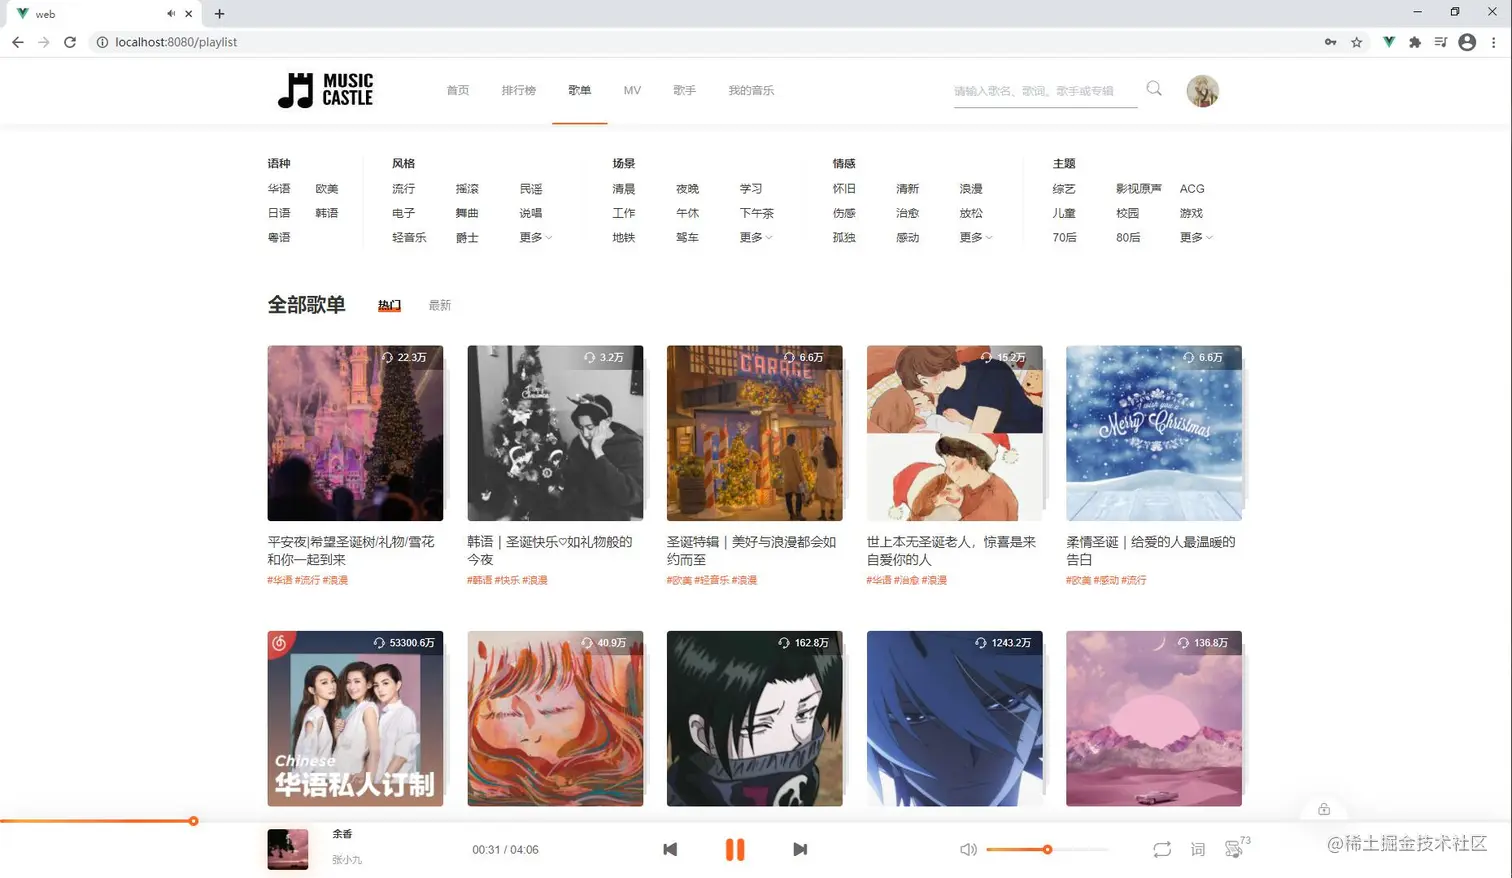
Task: Open the Merry Christmas playlist cover
Action: pyautogui.click(x=1154, y=433)
